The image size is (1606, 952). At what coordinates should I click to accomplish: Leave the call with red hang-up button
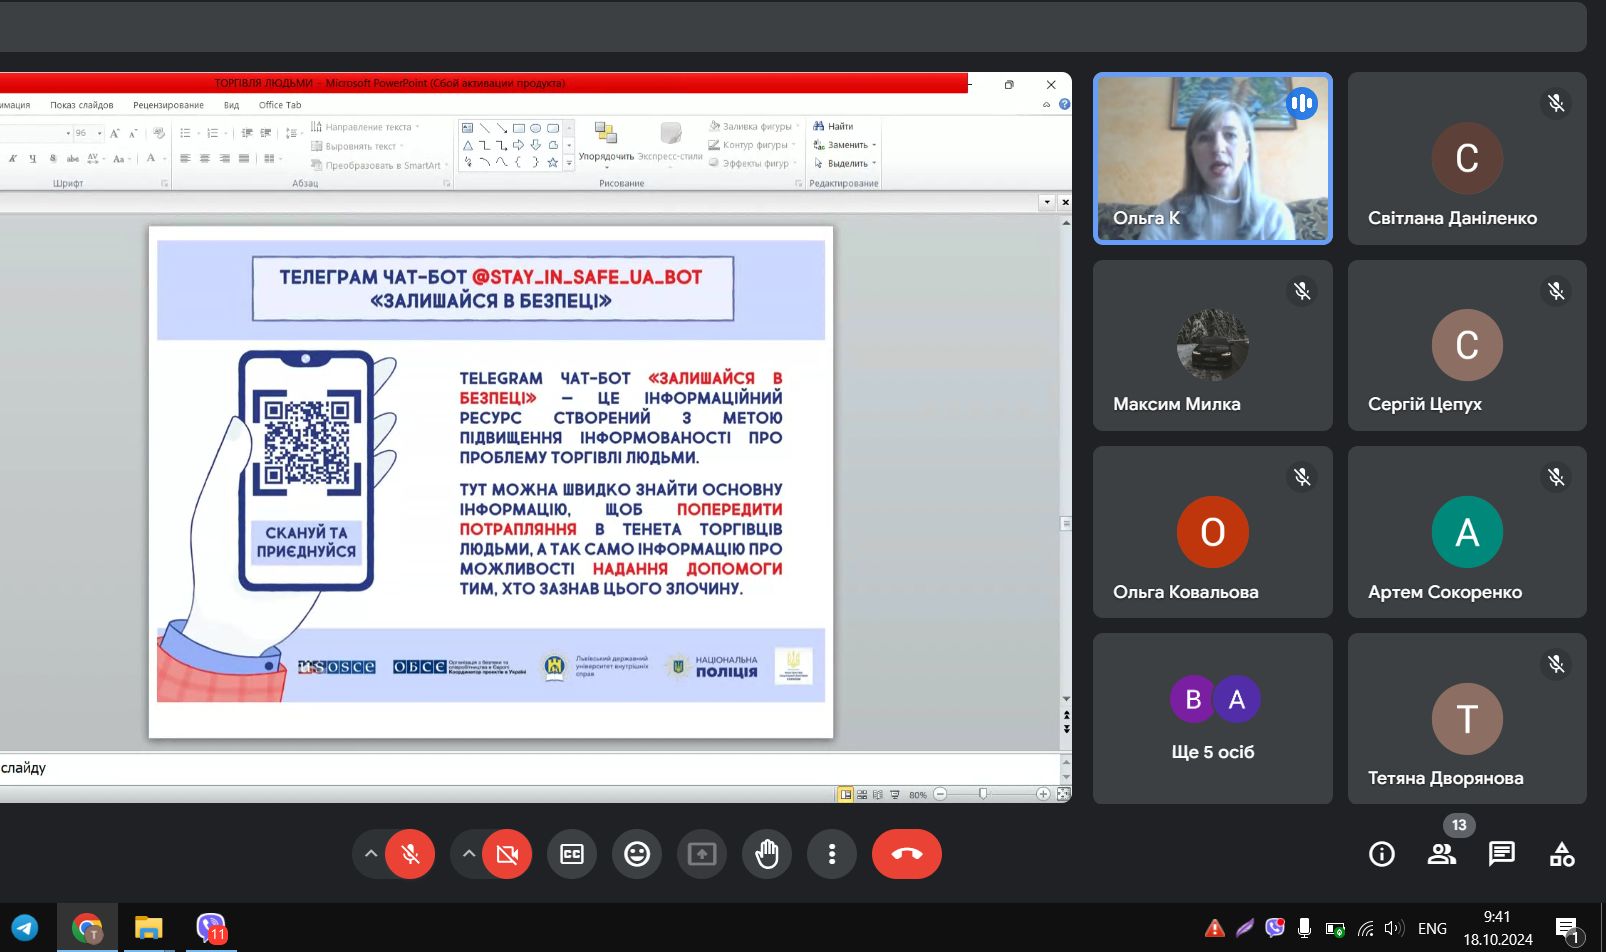click(x=906, y=854)
